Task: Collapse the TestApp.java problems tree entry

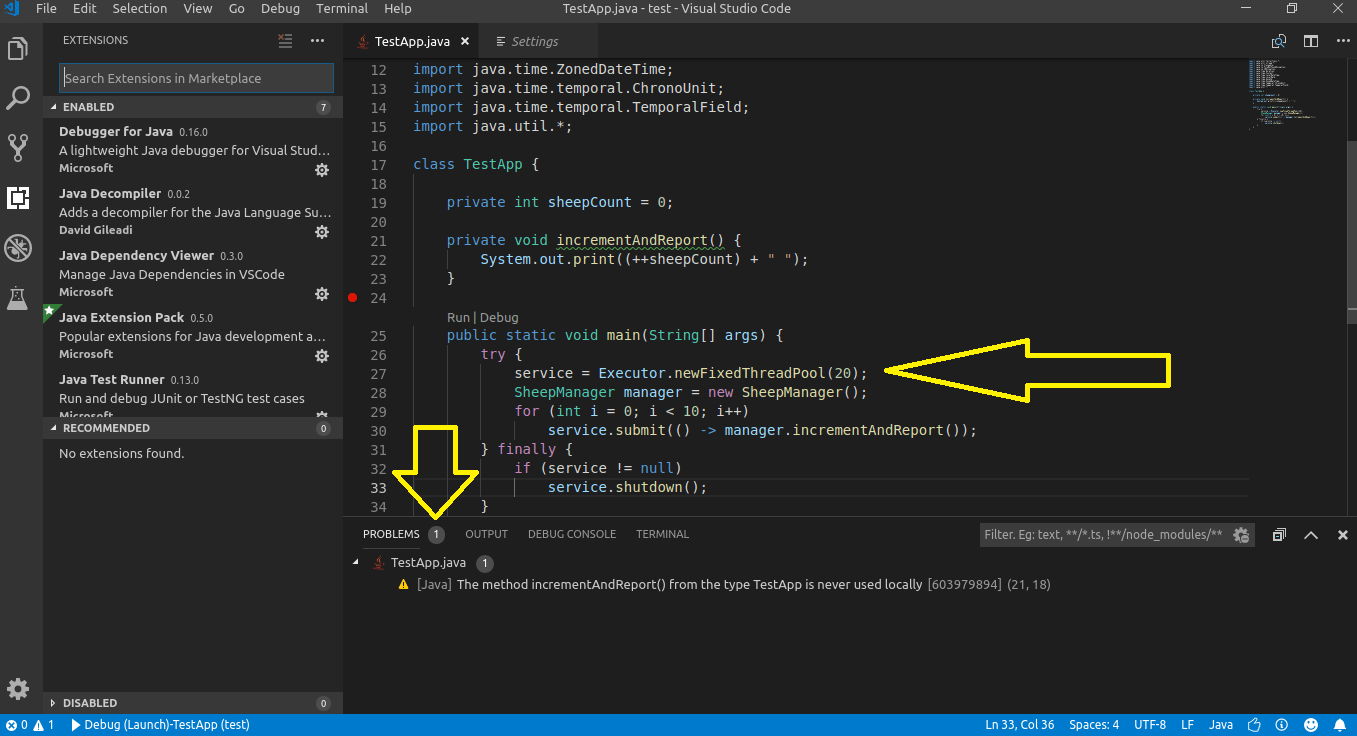Action: (x=356, y=563)
